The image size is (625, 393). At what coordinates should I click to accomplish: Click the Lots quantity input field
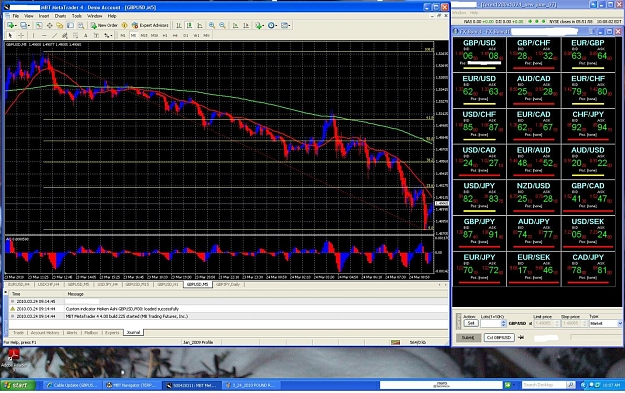pos(490,323)
